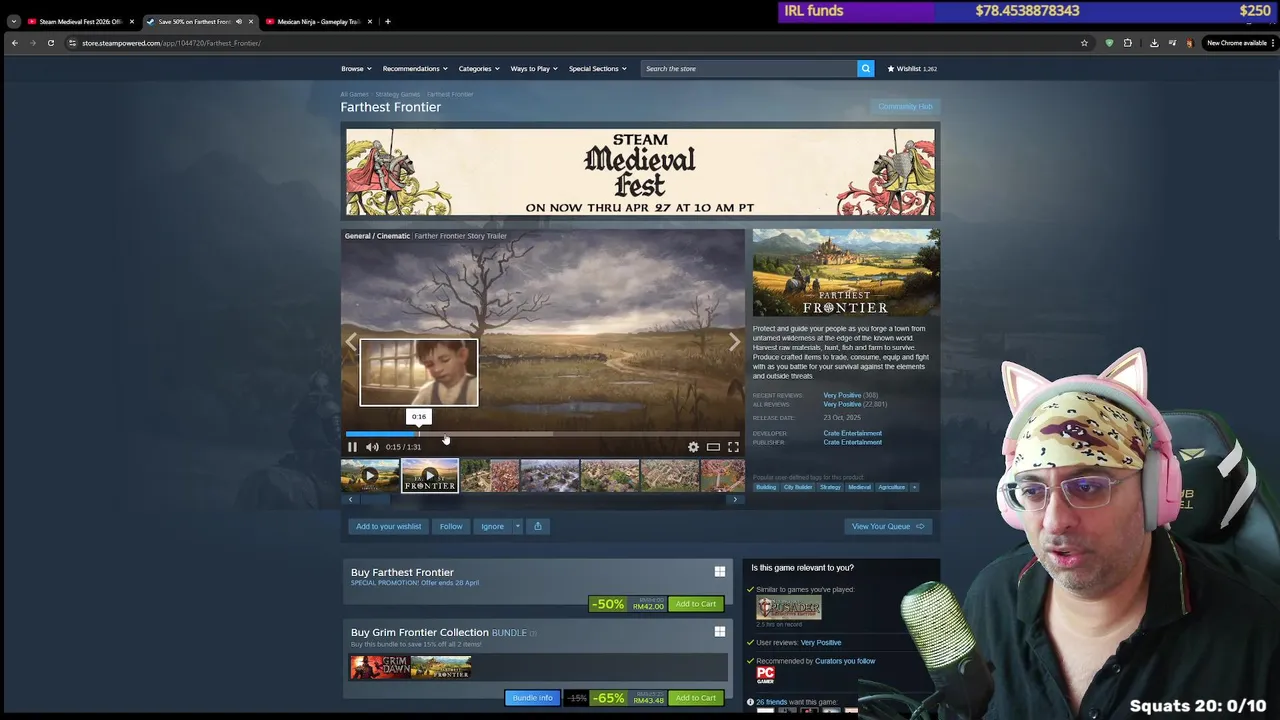Screen dimensions: 1280x720
Task: Reload the page
Action: (51, 43)
